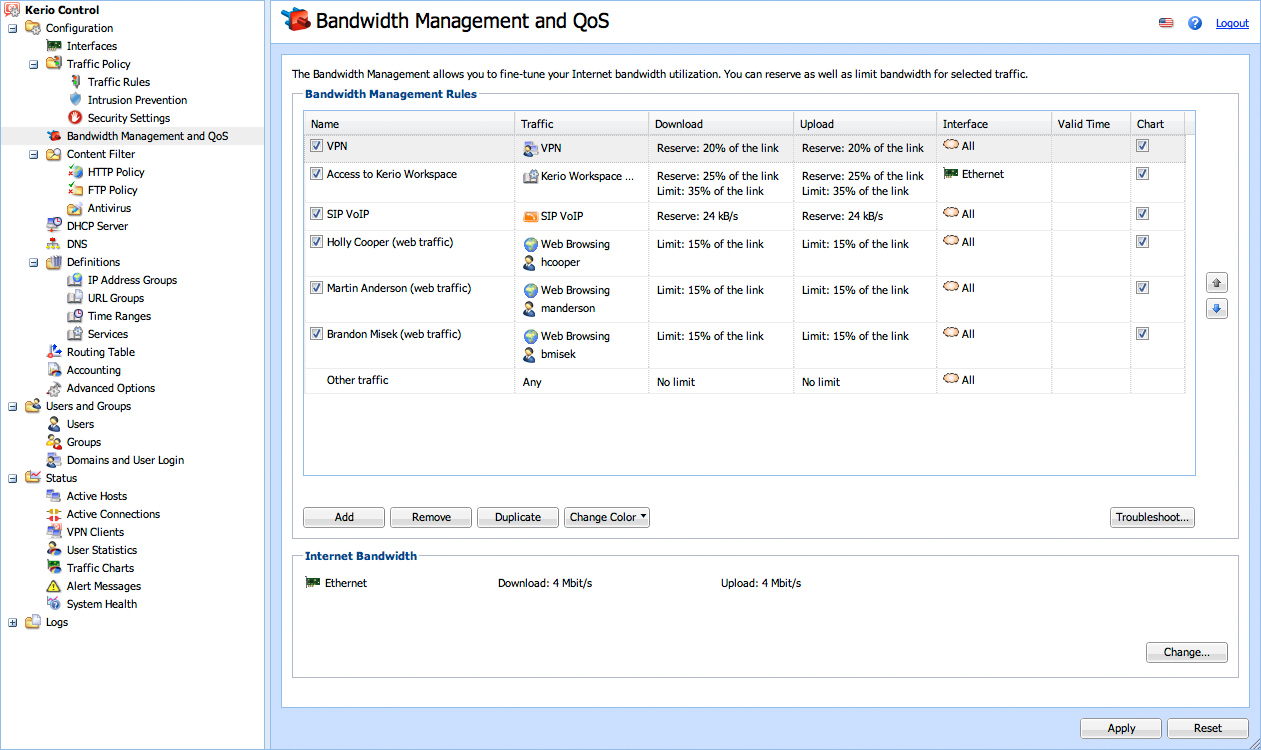Click the HTTP Policy icon
The width and height of the screenshot is (1261, 750).
(76, 172)
